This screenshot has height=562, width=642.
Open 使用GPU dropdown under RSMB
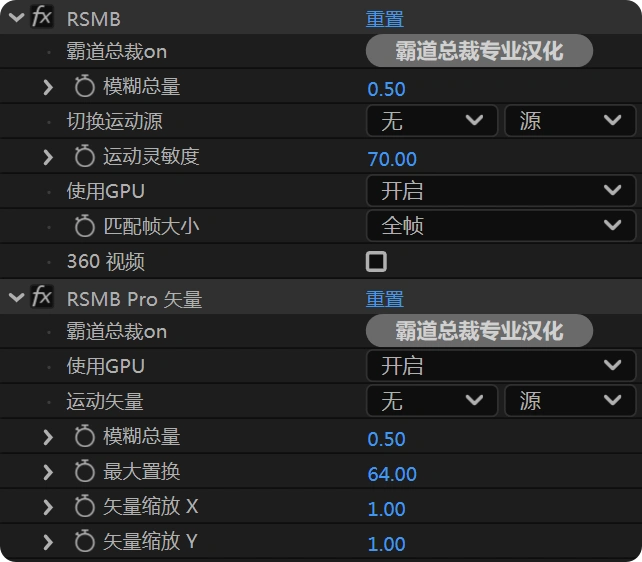(x=501, y=191)
